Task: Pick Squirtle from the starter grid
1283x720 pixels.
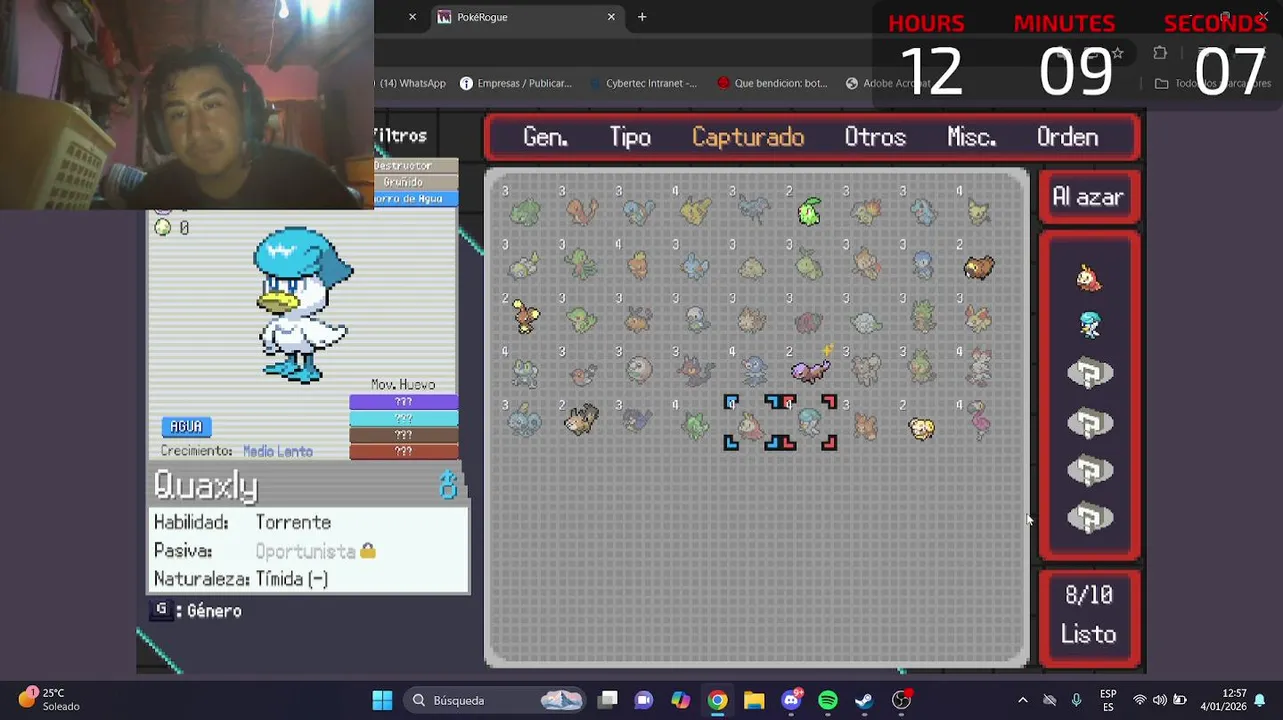Action: tap(639, 211)
